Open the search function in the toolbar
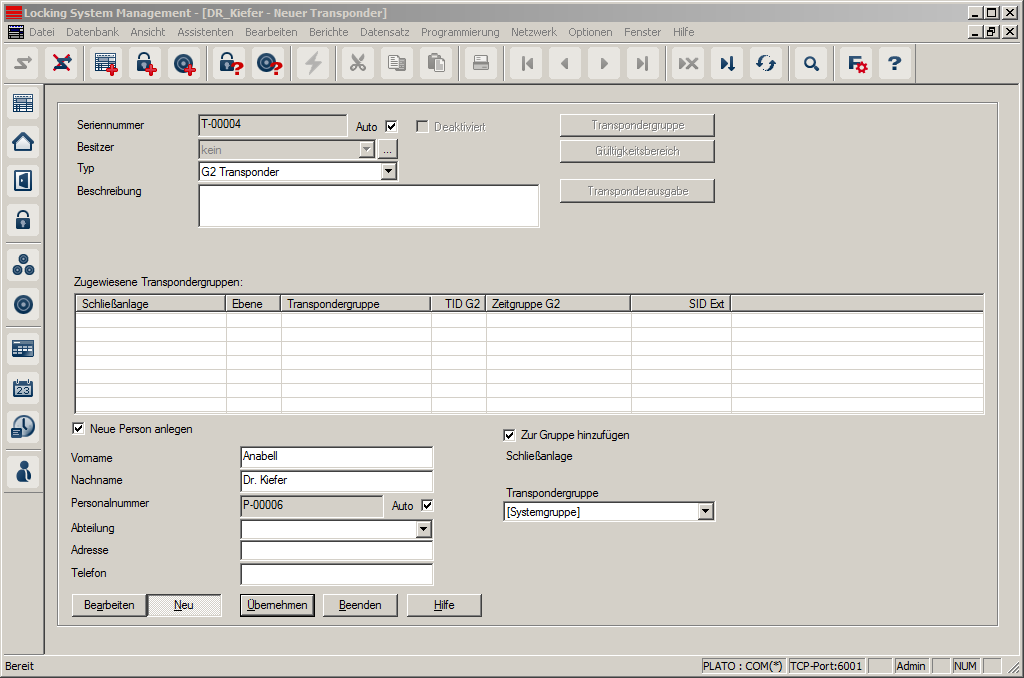This screenshot has height=678, width=1024. [811, 62]
